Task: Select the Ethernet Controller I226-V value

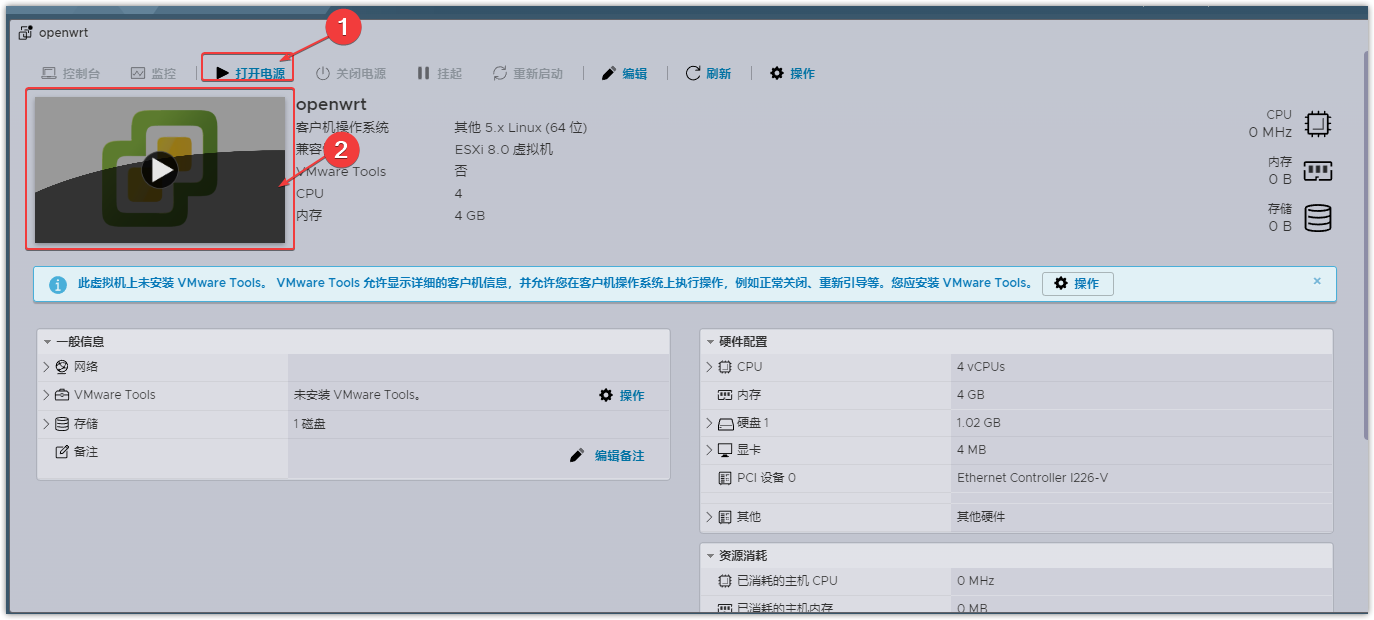Action: click(x=1032, y=478)
